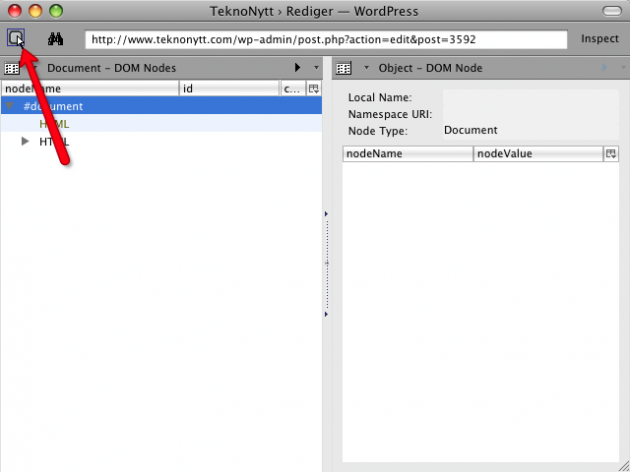Click the binoculars find icon
630x472 pixels.
point(56,39)
